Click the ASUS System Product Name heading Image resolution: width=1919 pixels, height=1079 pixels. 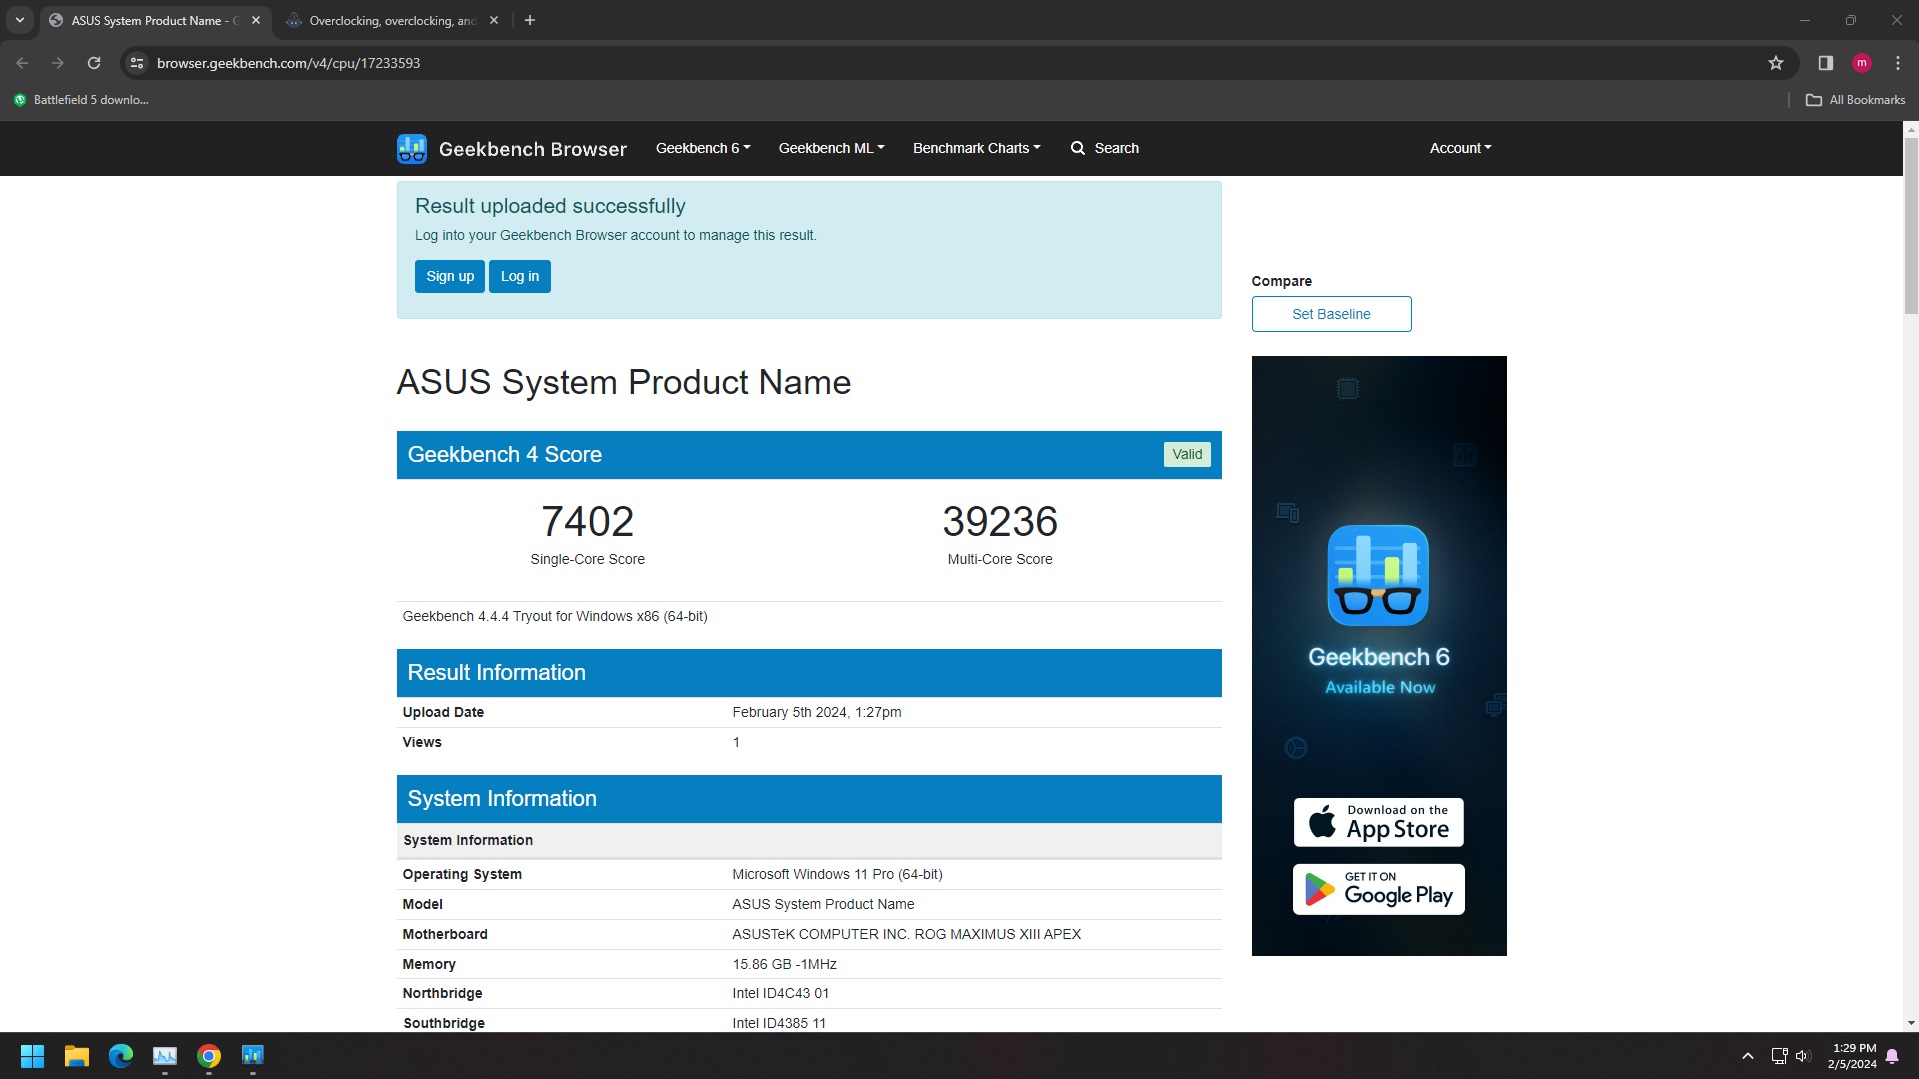click(x=624, y=382)
